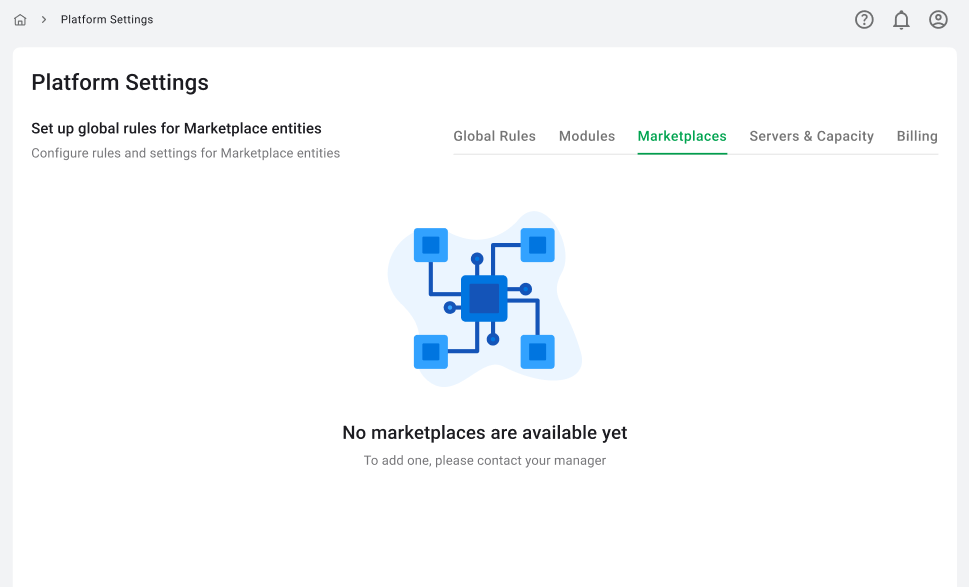The height and width of the screenshot is (587, 969).
Task: Click the bottom-right square node in the illustration
Action: (537, 351)
